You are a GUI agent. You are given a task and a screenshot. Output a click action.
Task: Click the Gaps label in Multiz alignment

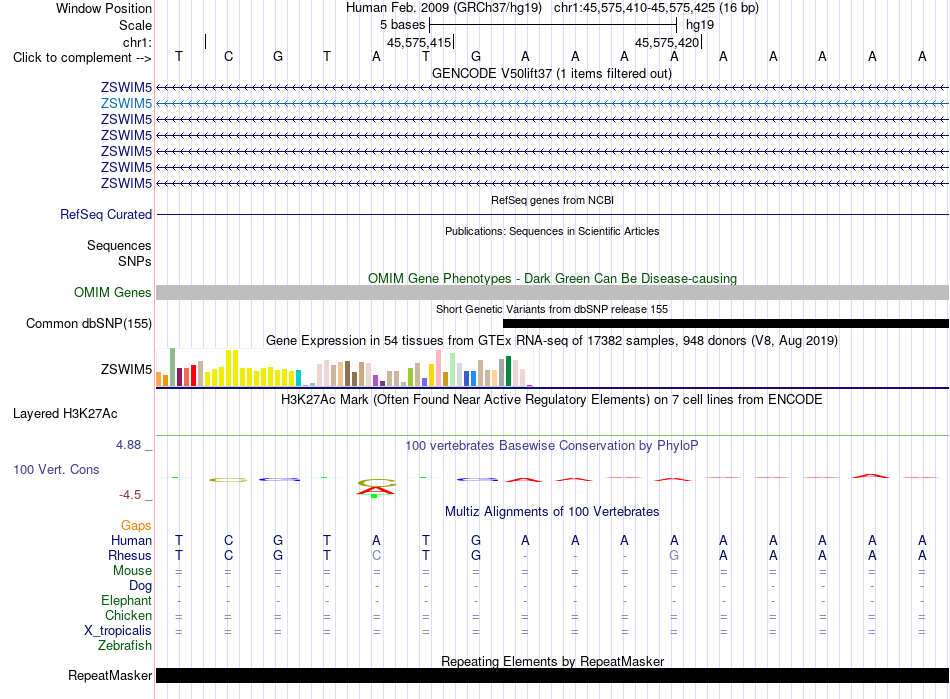[x=136, y=525]
